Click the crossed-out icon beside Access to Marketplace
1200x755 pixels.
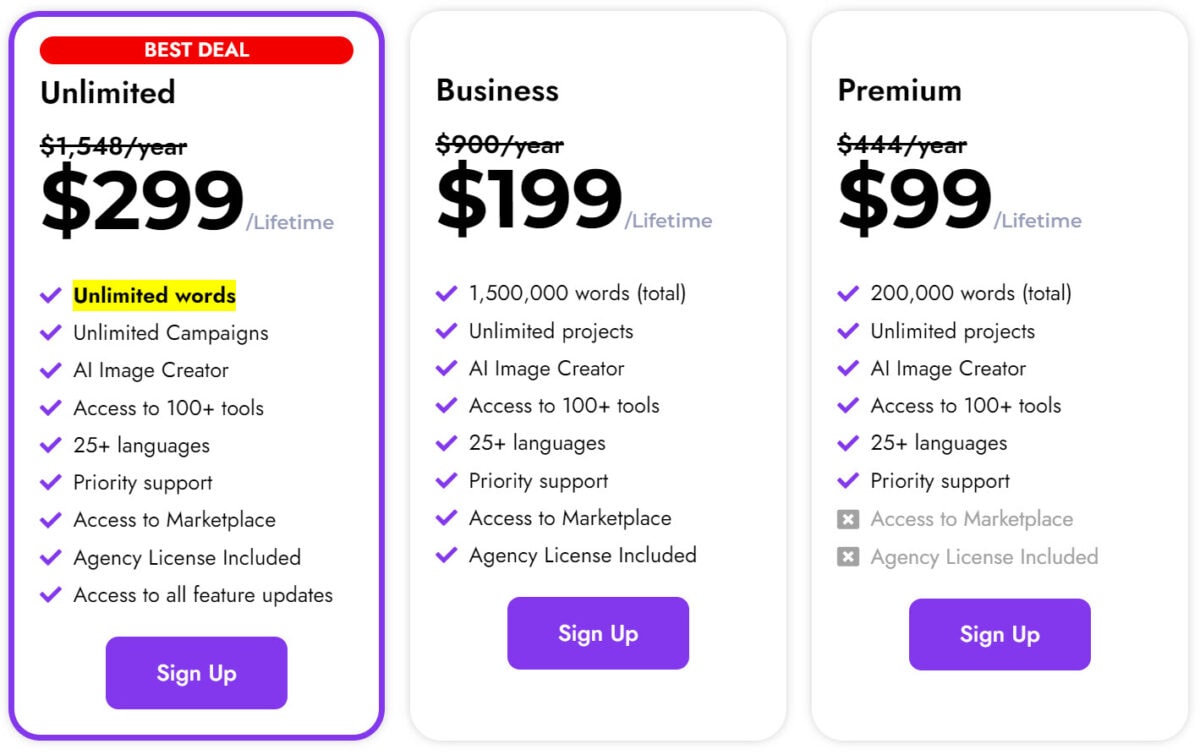[849, 519]
